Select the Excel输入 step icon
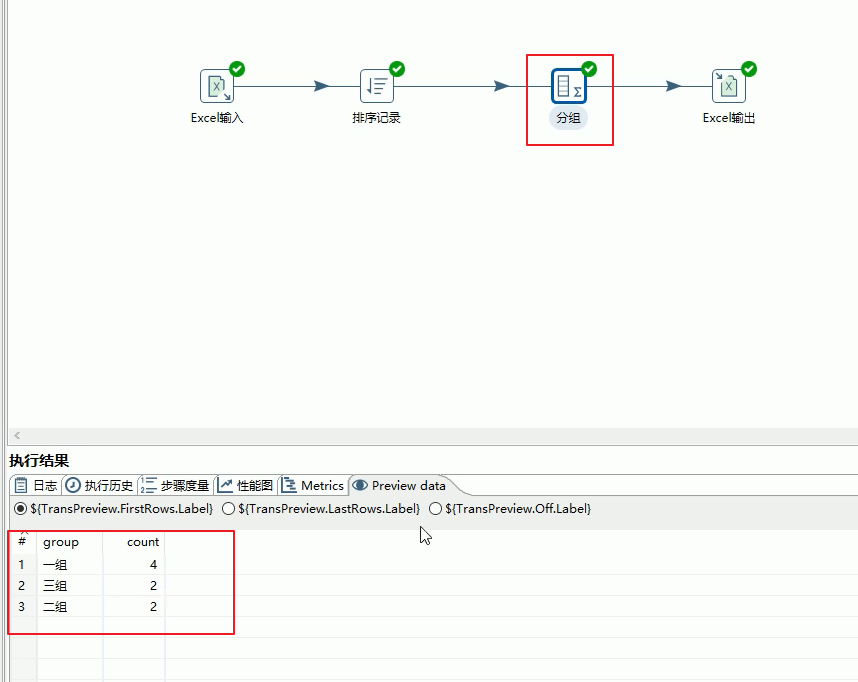 coord(217,86)
